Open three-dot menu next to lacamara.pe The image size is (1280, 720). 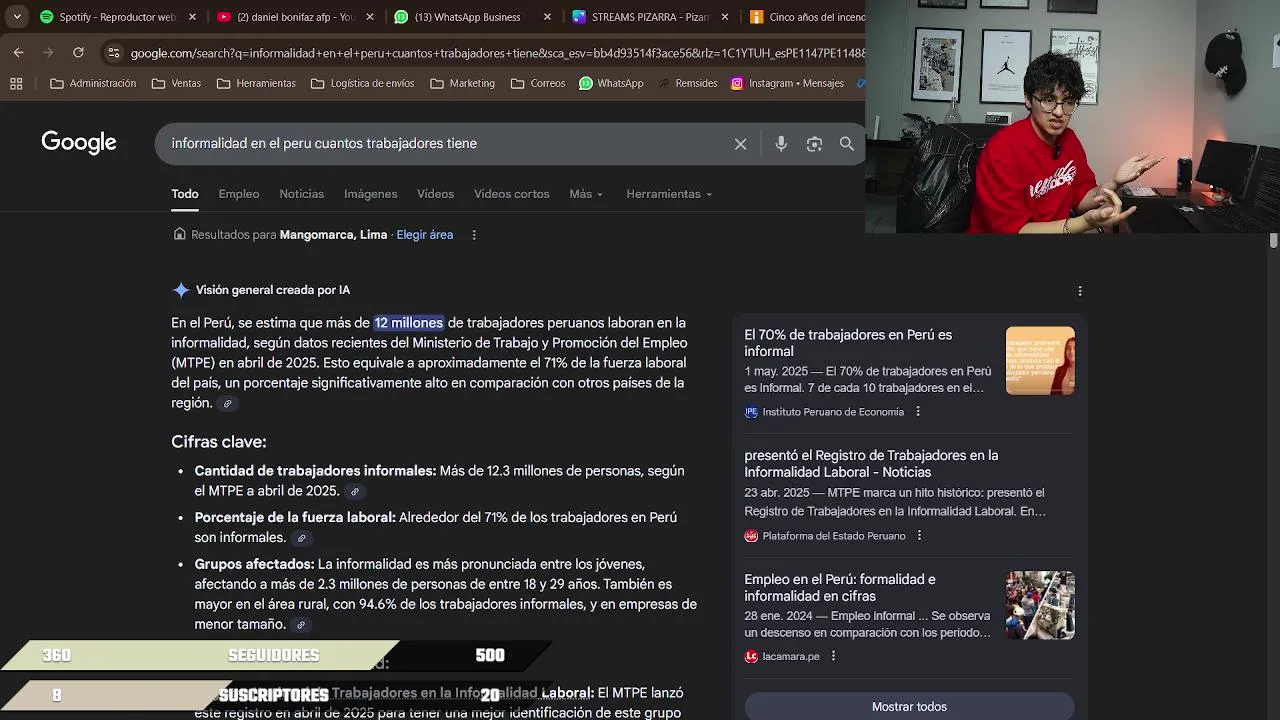[x=833, y=656]
